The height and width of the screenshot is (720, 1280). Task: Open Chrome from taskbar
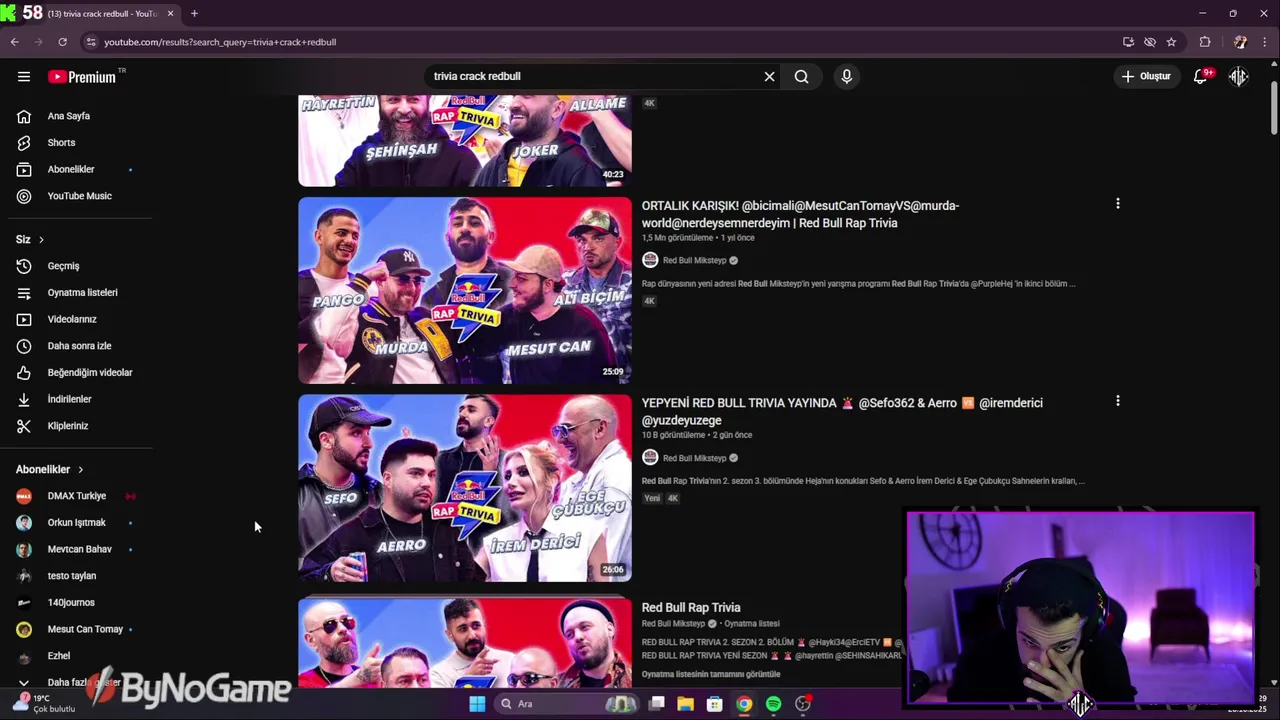(x=744, y=704)
